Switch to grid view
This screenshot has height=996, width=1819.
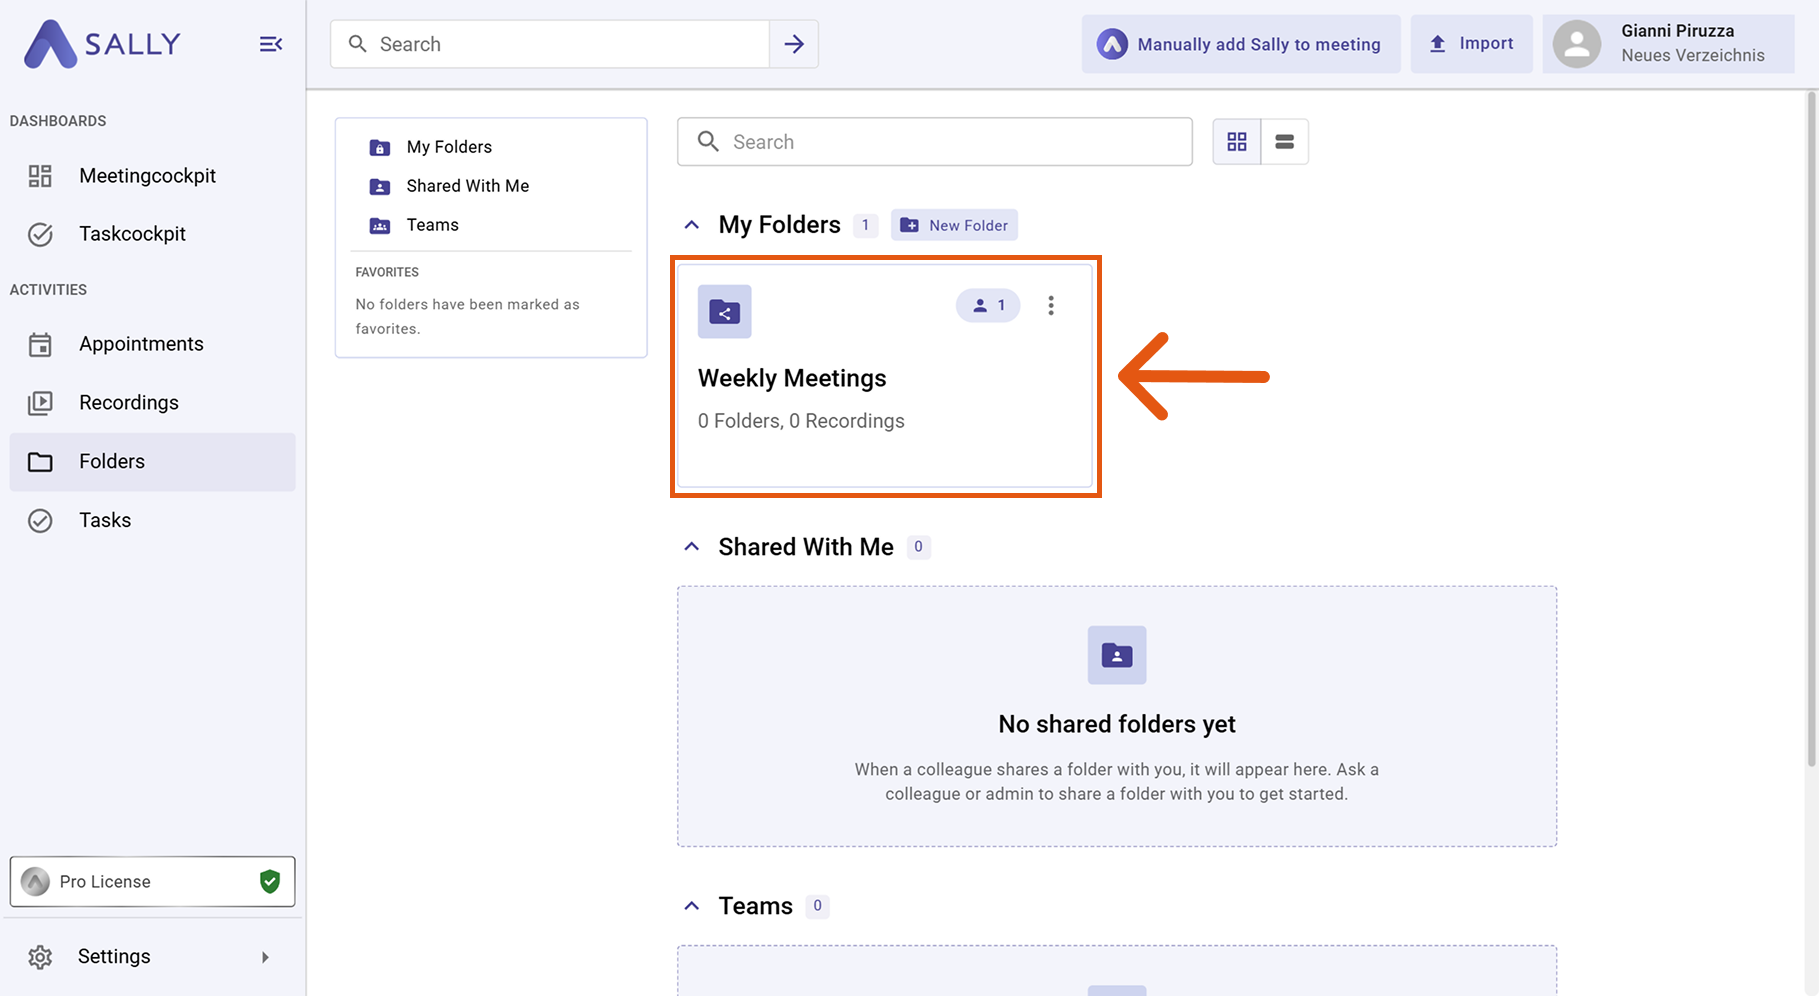pos(1237,142)
